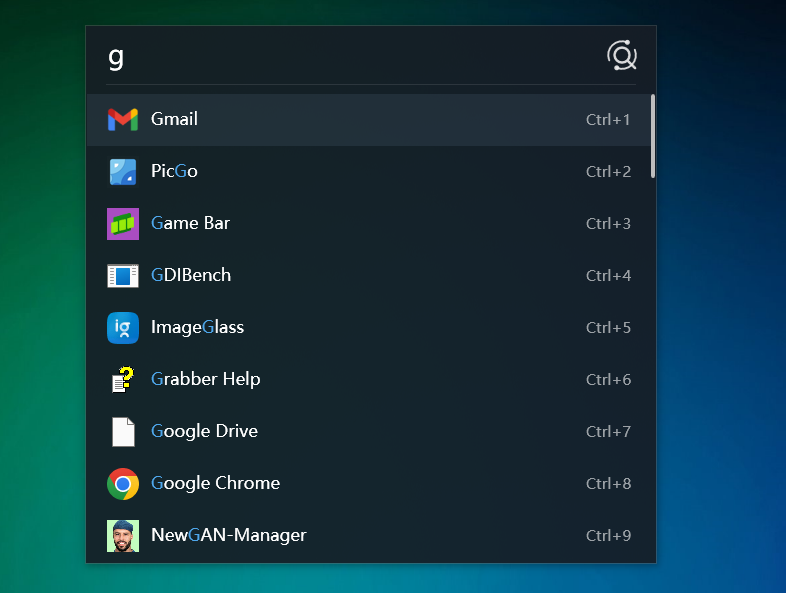Click the Grabber Help question mark icon

[123, 379]
